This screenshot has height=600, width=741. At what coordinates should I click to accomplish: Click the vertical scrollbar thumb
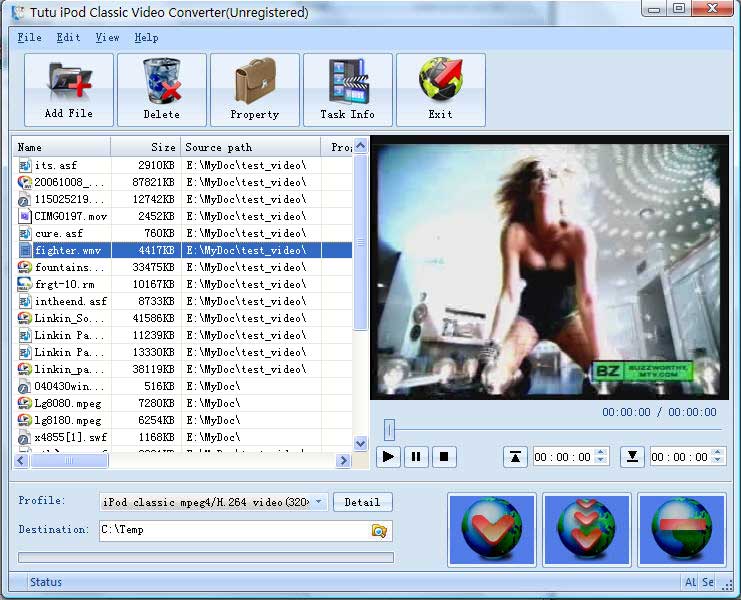click(361, 243)
